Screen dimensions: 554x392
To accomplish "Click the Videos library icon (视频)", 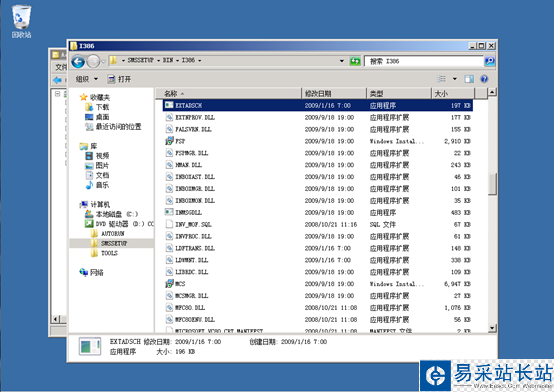I will tap(89, 156).
